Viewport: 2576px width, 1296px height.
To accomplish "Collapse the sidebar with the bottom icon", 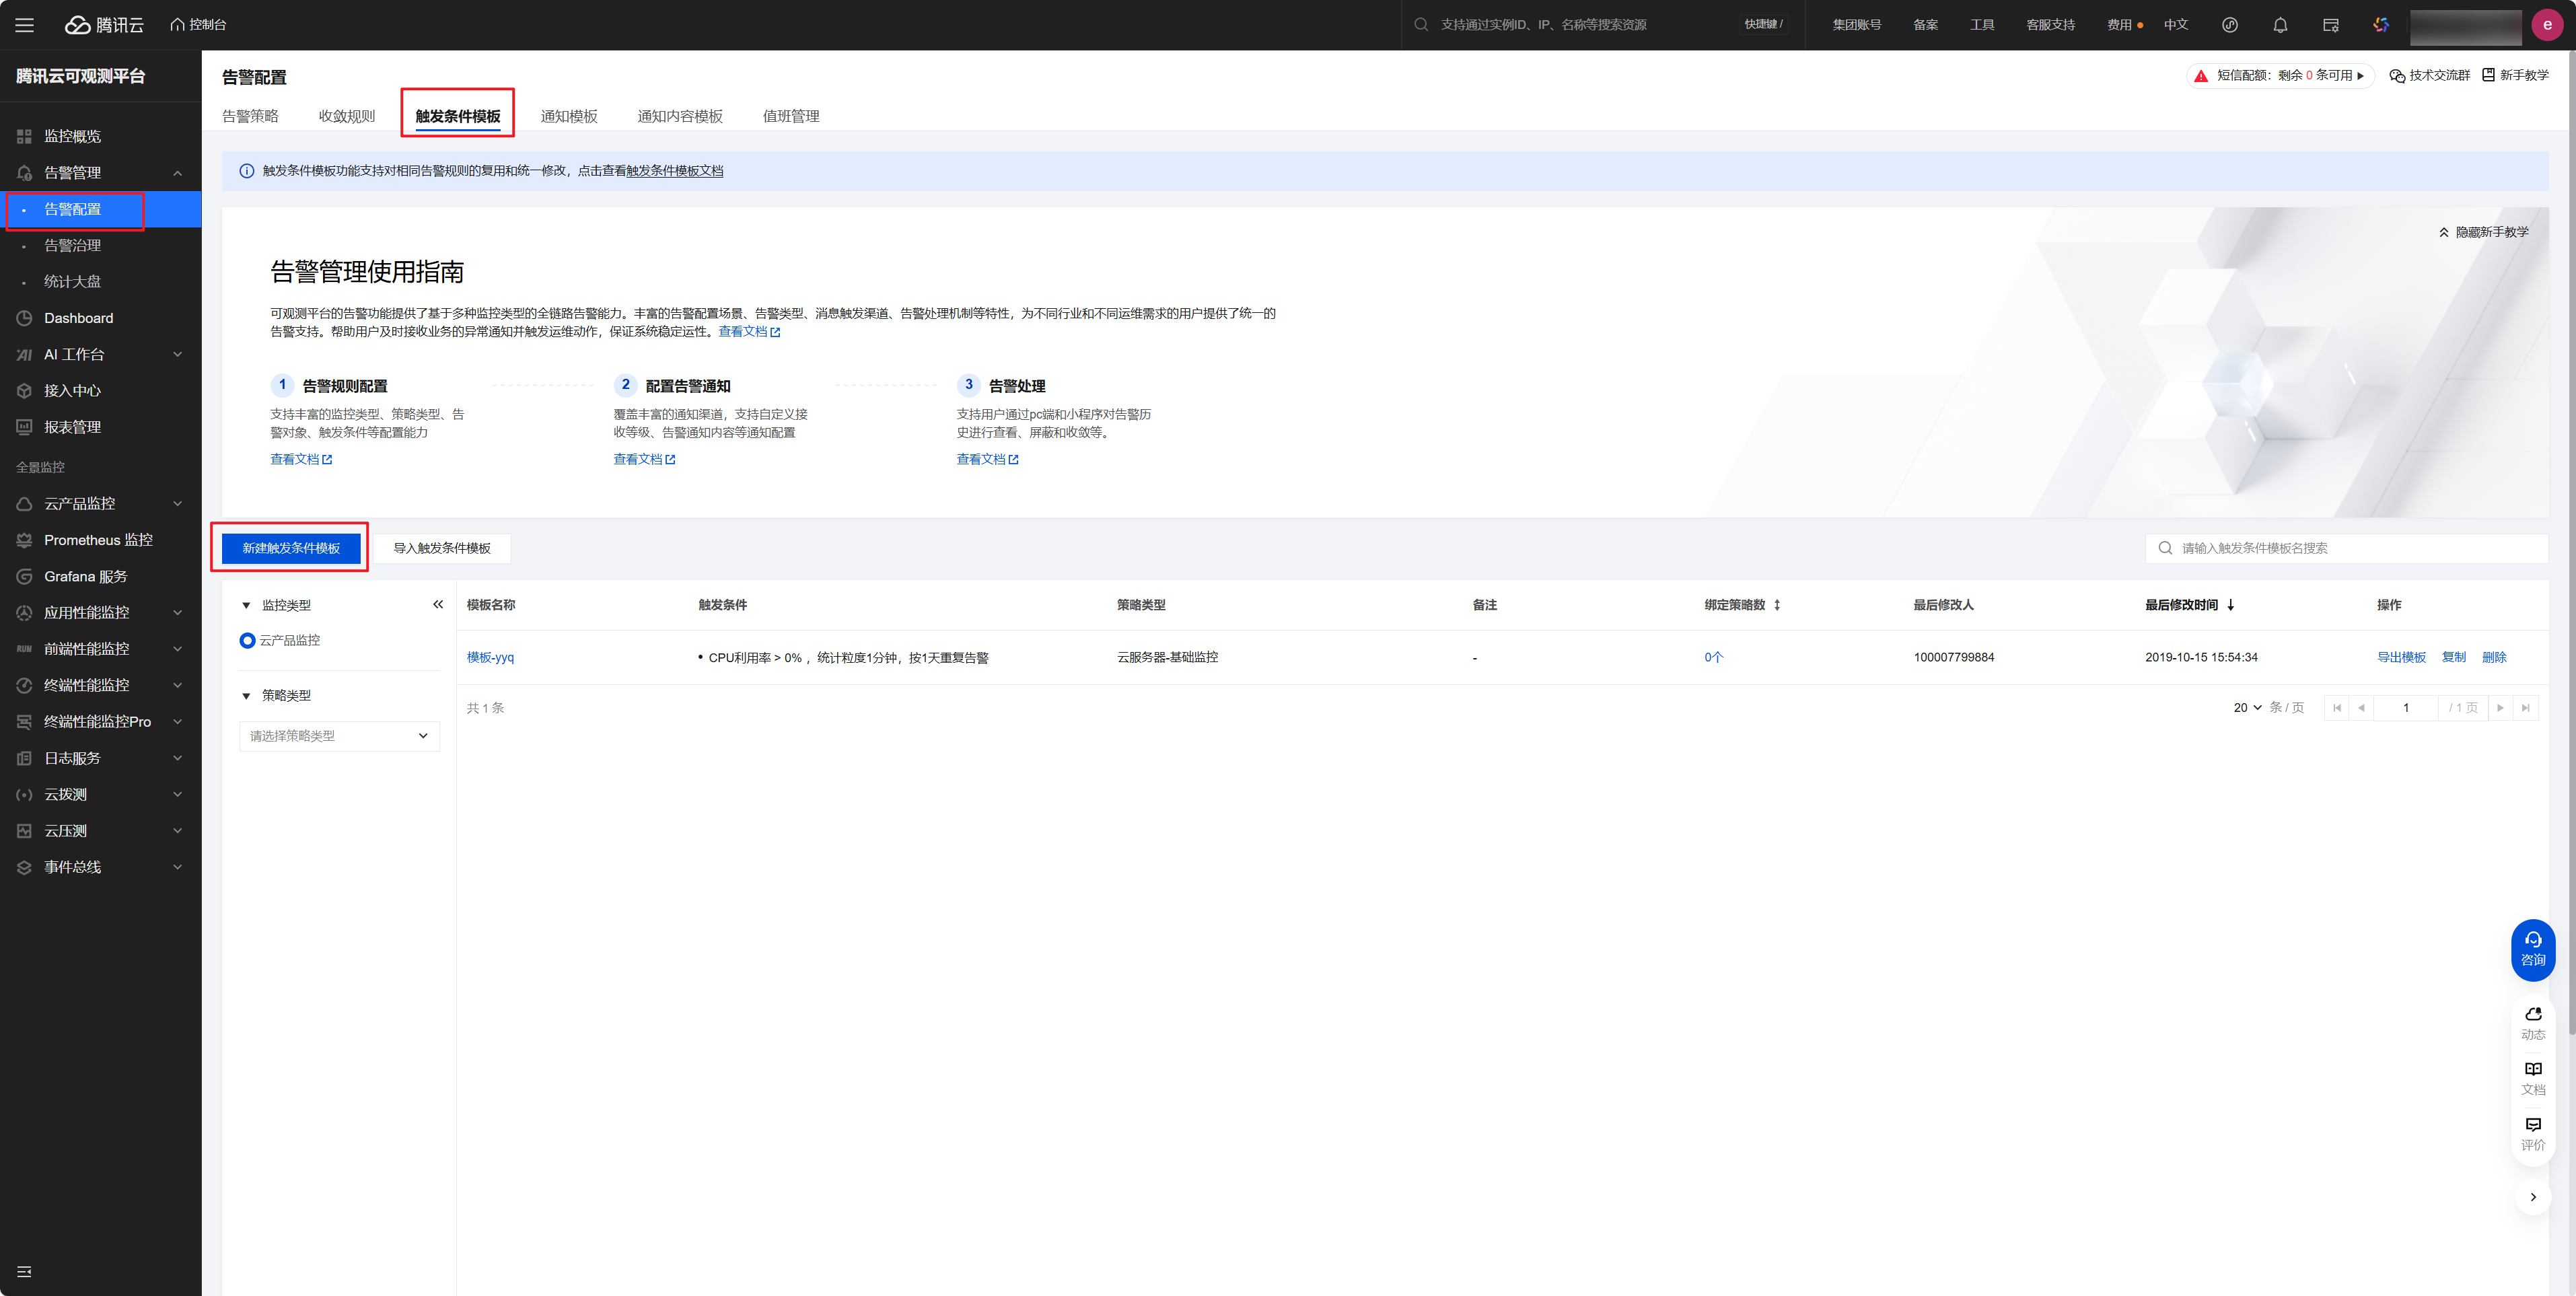I will pyautogui.click(x=24, y=1272).
